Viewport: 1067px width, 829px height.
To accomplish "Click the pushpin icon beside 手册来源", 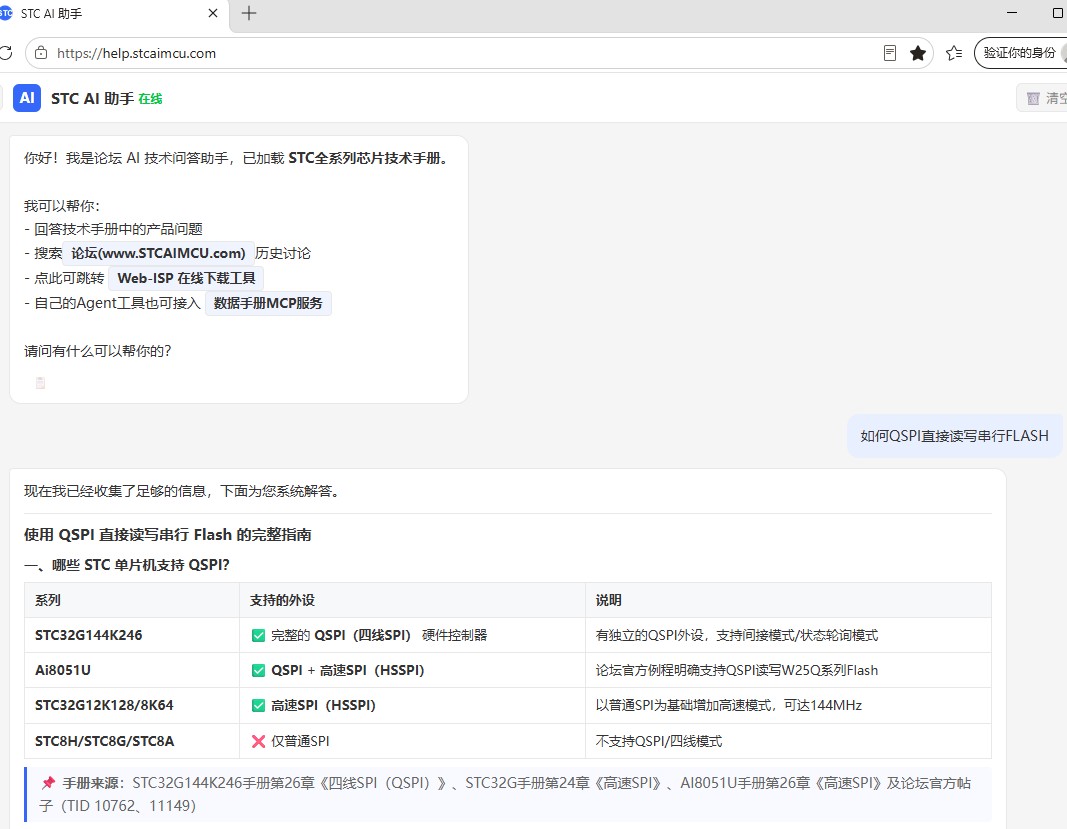I will 48,783.
